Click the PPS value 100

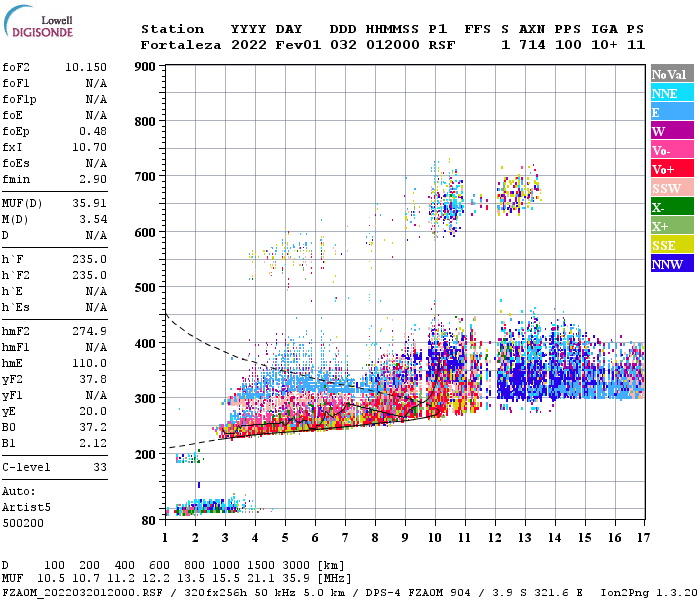[x=568, y=45]
